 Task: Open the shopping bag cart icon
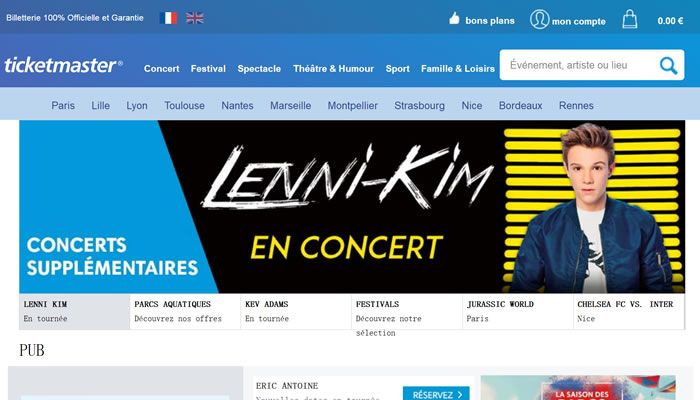(x=629, y=19)
